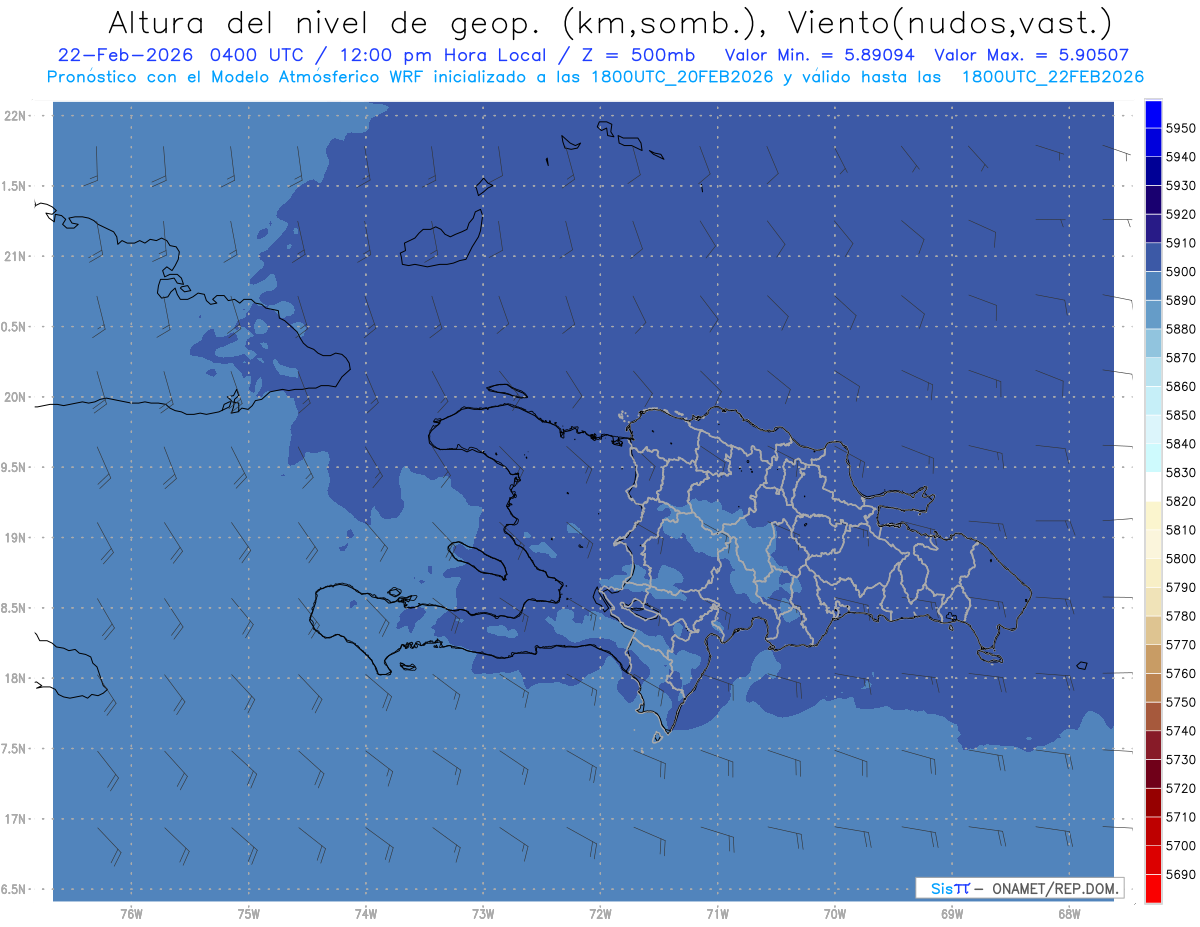Click the '8.5N' latitude label
Screen dimensions: 1200x927
point(14,608)
